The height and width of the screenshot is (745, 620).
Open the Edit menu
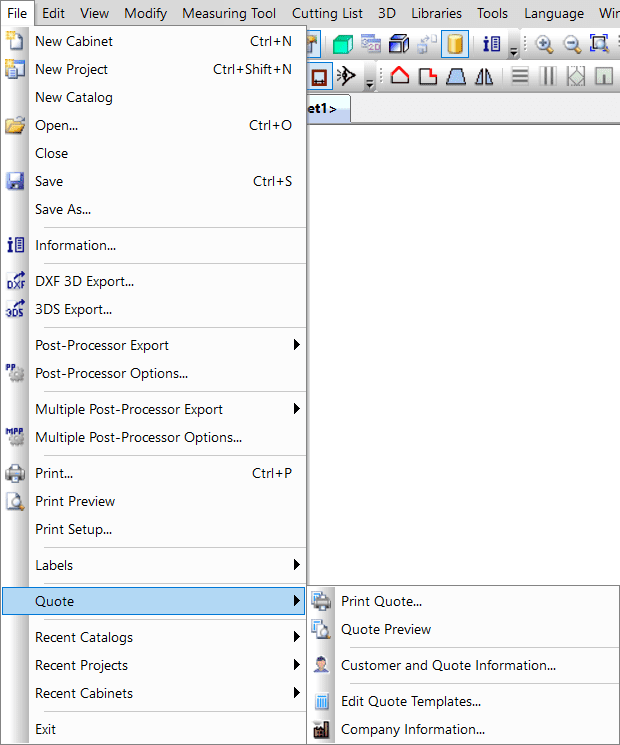coord(53,13)
